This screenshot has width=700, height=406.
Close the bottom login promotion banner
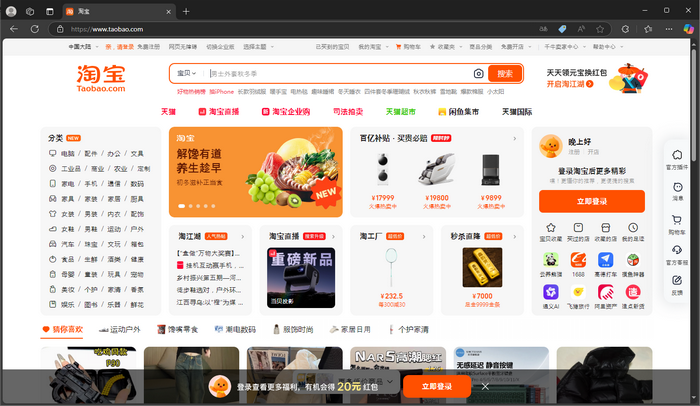point(485,386)
